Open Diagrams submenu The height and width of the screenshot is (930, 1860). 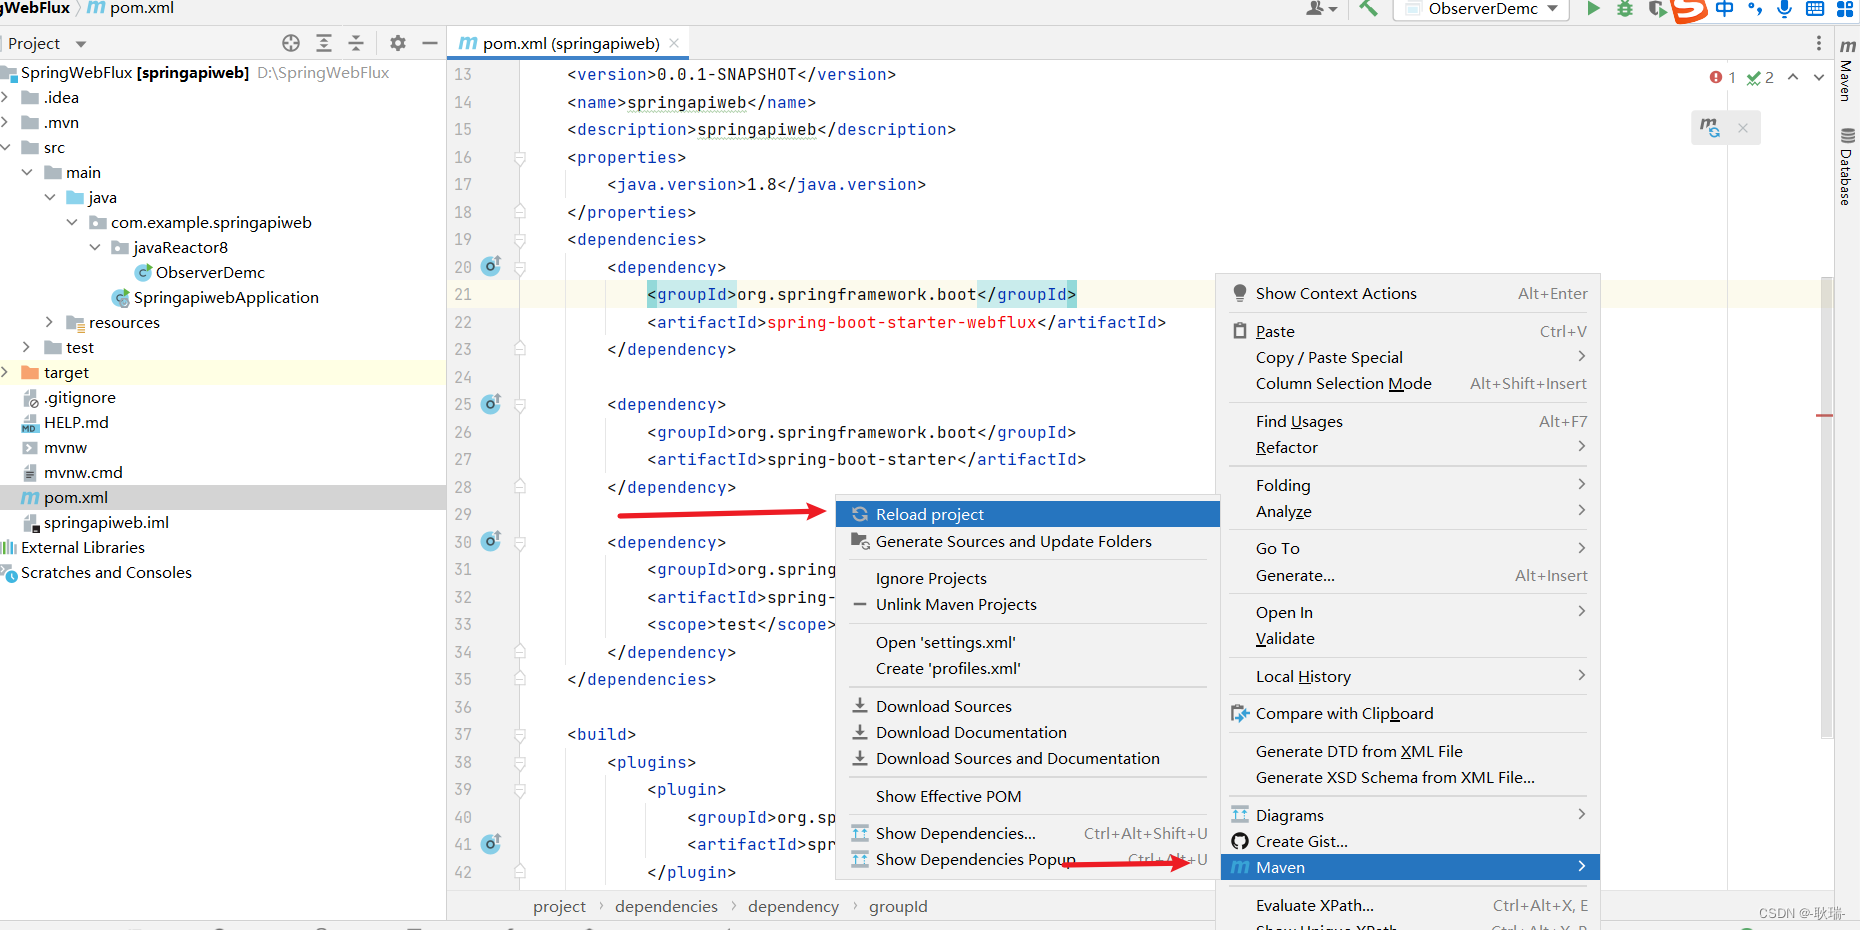click(x=1410, y=815)
